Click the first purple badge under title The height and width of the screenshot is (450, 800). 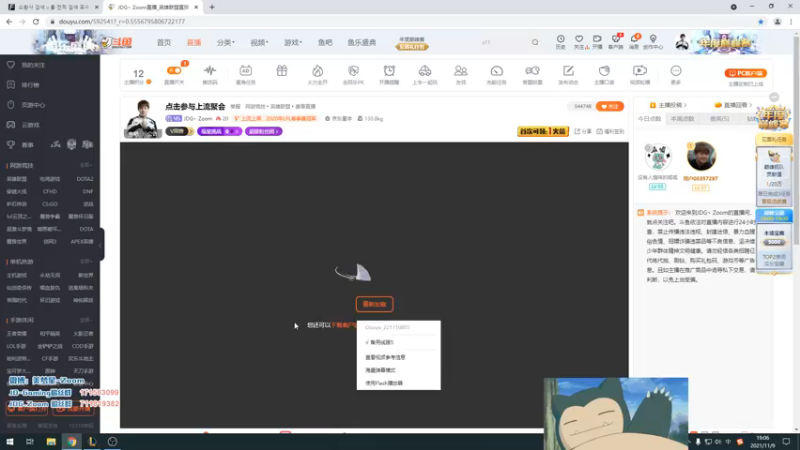pos(219,131)
